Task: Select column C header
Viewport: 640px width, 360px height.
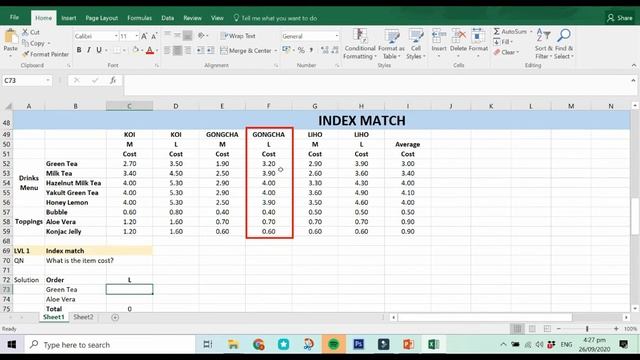Action: pyautogui.click(x=129, y=106)
